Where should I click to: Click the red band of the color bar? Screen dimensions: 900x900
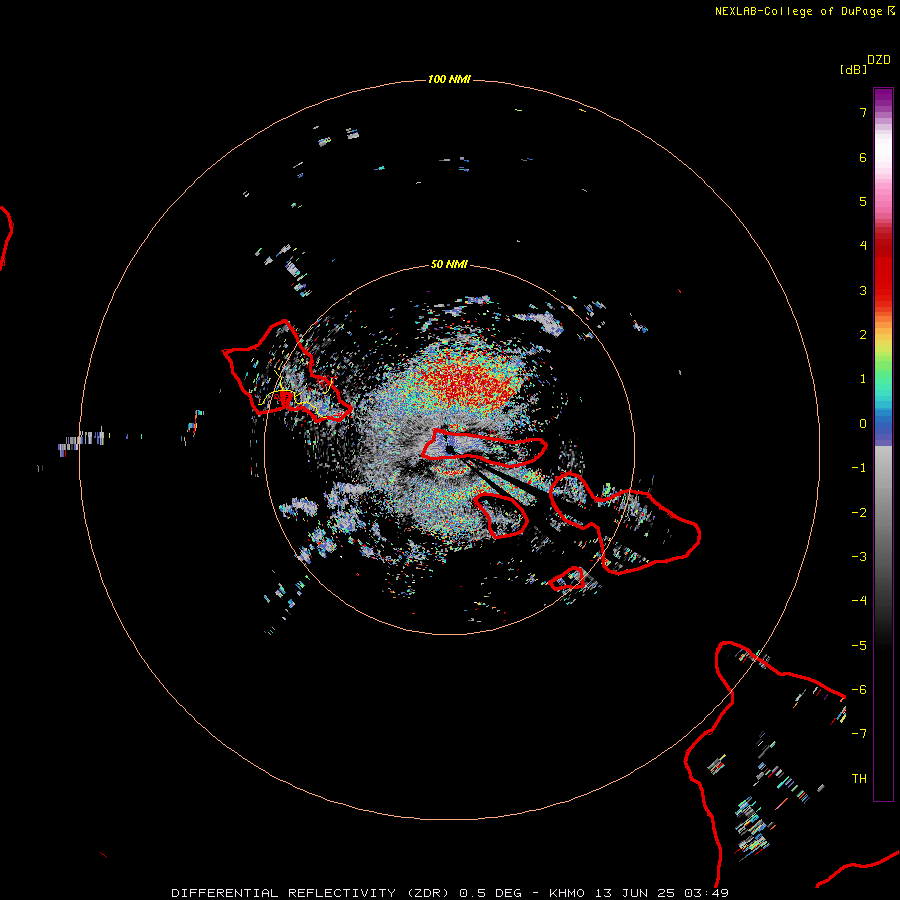pos(883,270)
